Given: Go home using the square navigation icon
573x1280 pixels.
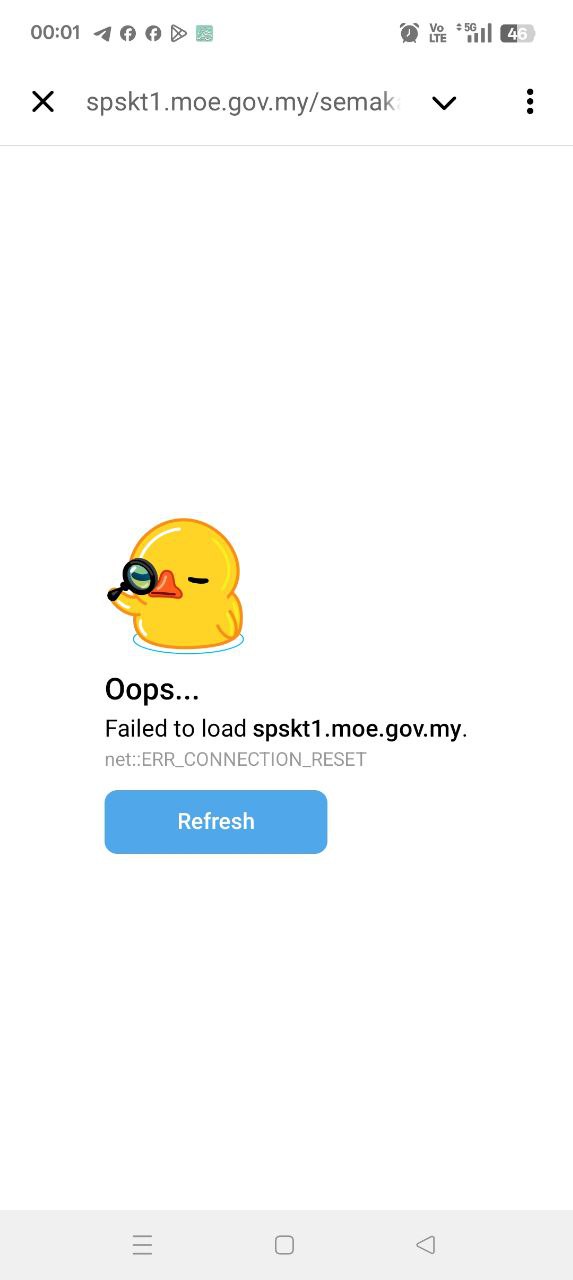Looking at the screenshot, I should pos(284,1245).
